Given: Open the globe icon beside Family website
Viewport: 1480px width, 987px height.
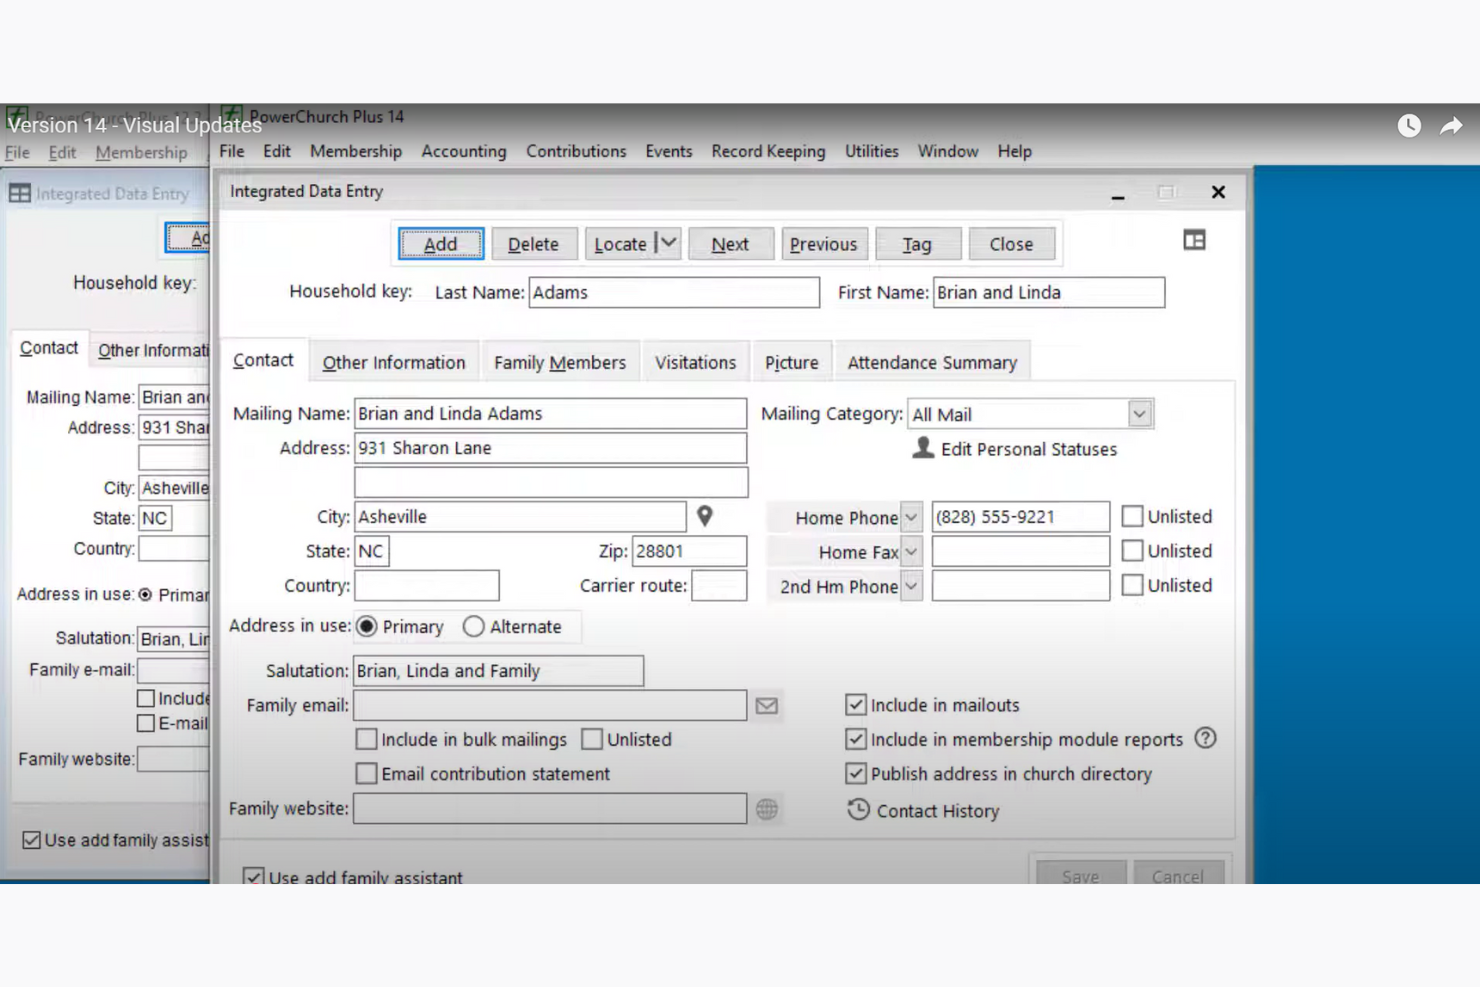Looking at the screenshot, I should (x=767, y=809).
